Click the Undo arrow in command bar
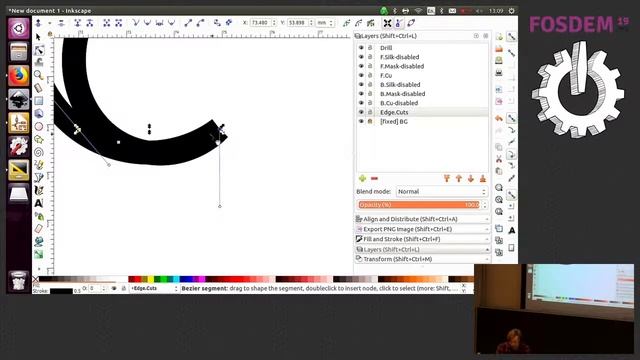 [499, 118]
